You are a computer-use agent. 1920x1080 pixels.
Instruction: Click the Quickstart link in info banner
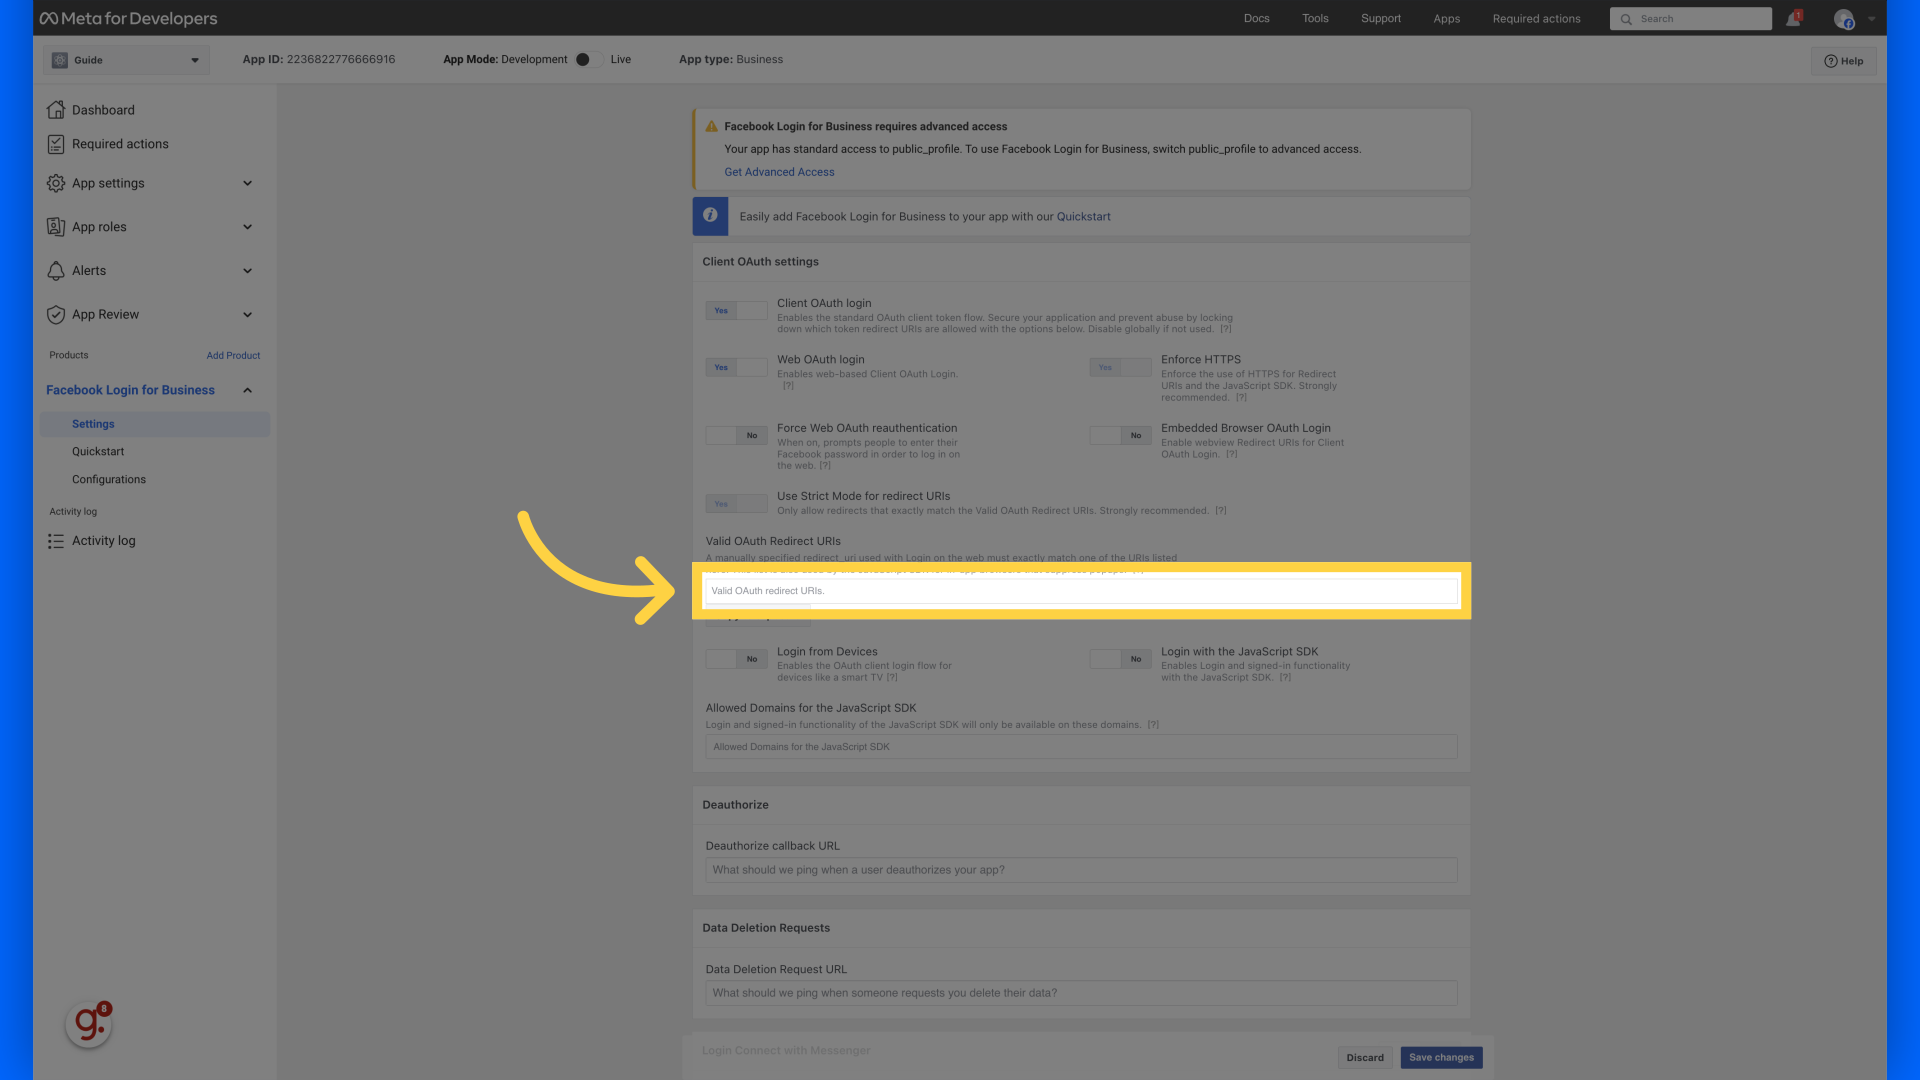1084,217
